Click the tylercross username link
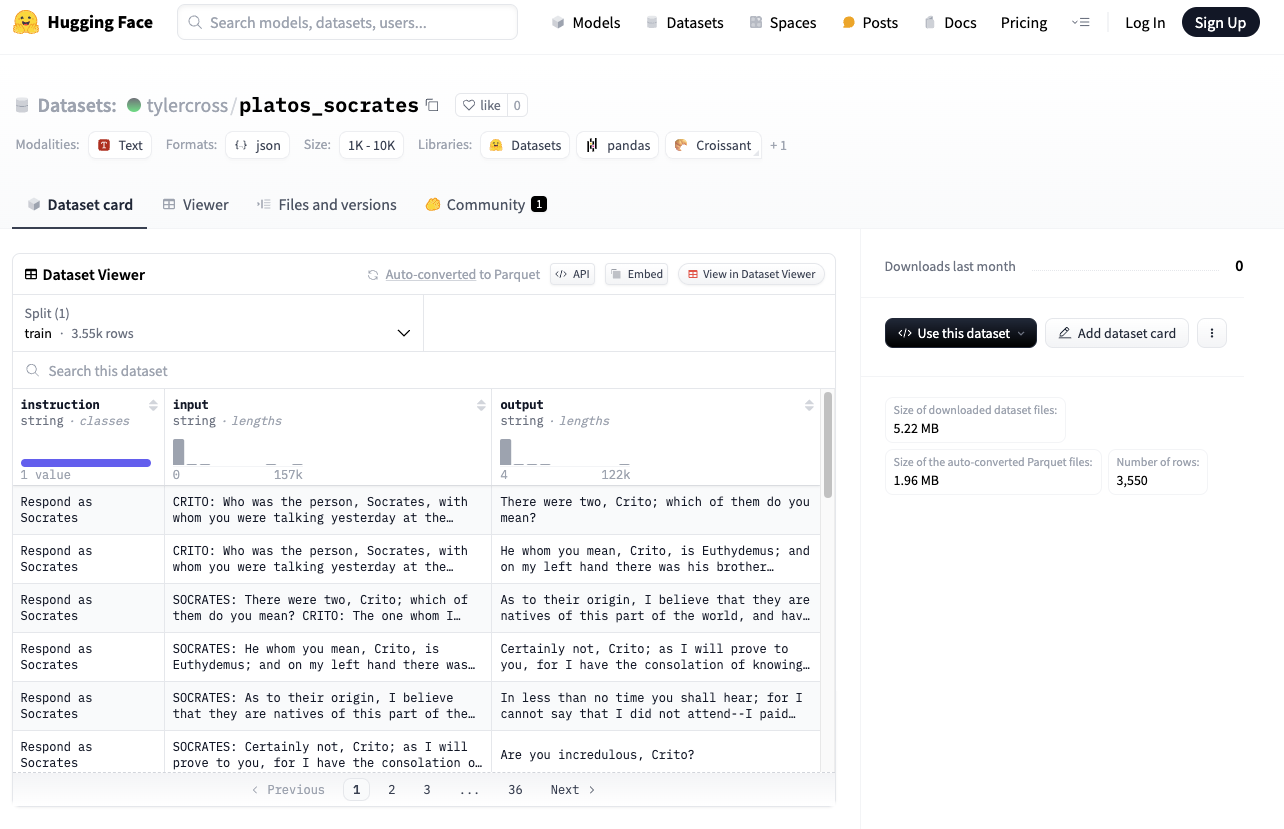This screenshot has height=829, width=1284. 187,105
